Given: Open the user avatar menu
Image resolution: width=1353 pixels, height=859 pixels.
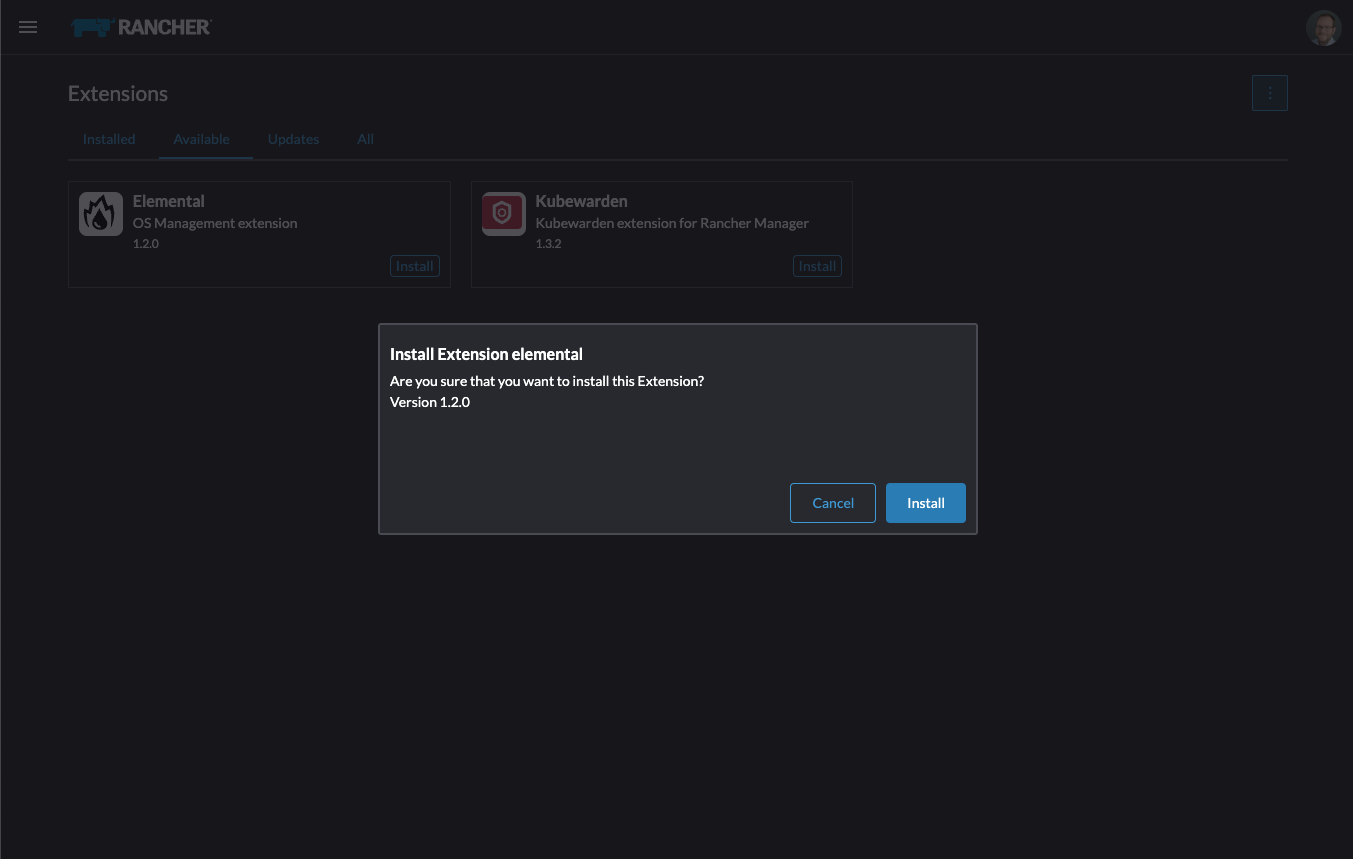Looking at the screenshot, I should point(1323,28).
